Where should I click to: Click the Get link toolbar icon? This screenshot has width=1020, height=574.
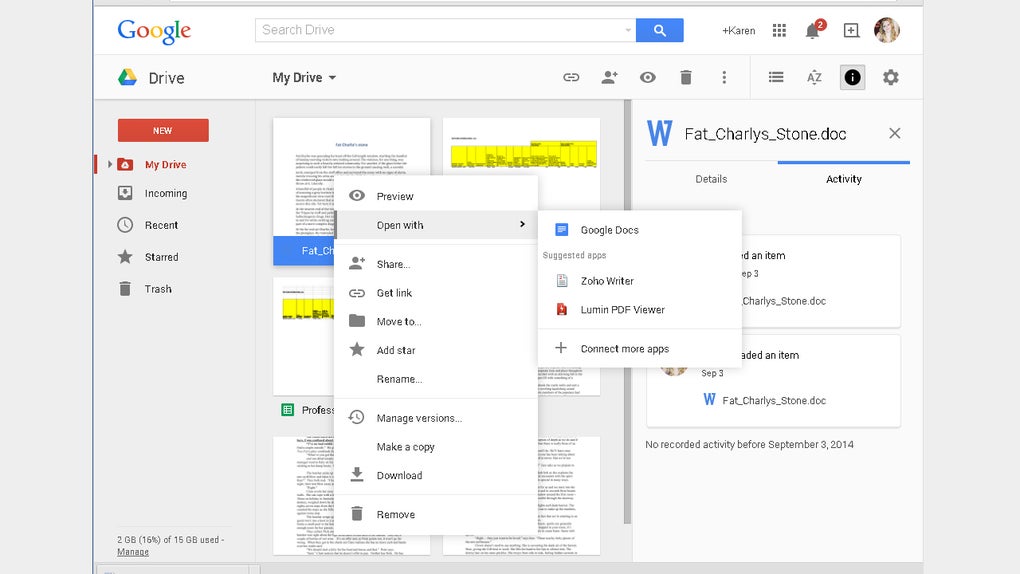pyautogui.click(x=571, y=77)
